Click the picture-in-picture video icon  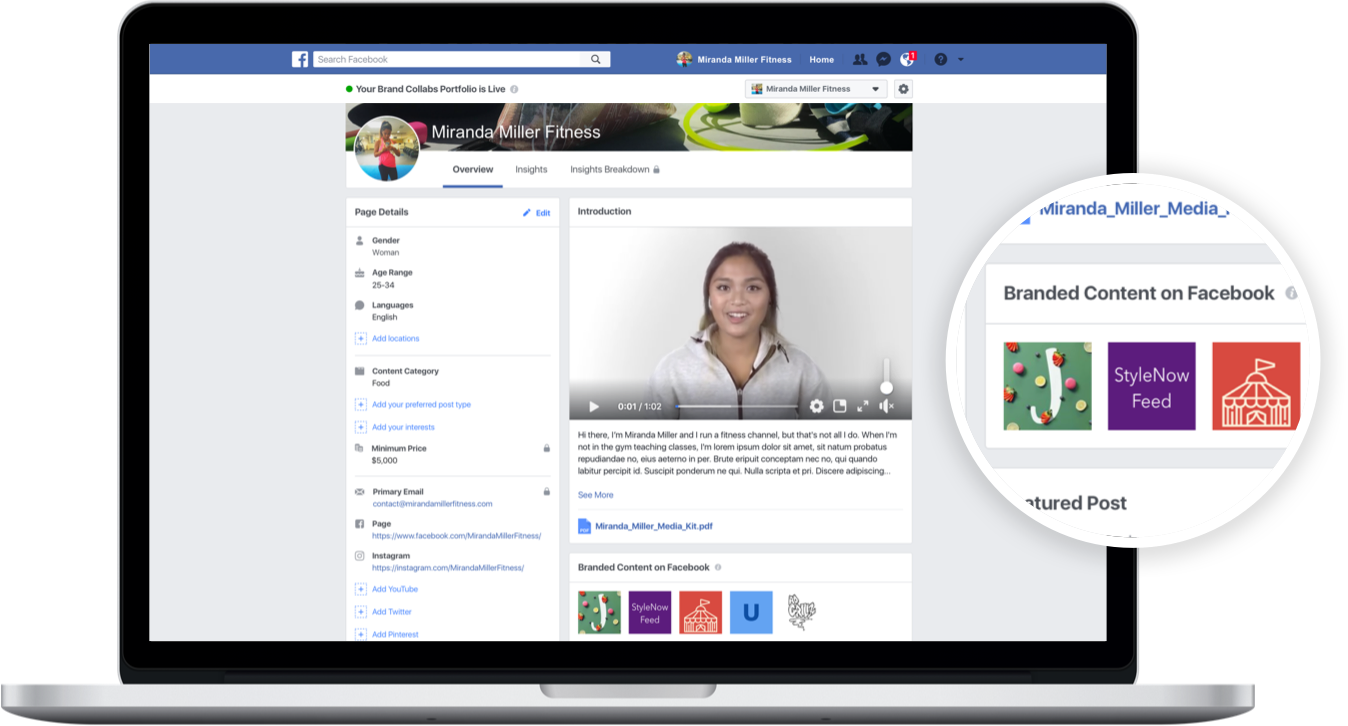click(x=840, y=406)
